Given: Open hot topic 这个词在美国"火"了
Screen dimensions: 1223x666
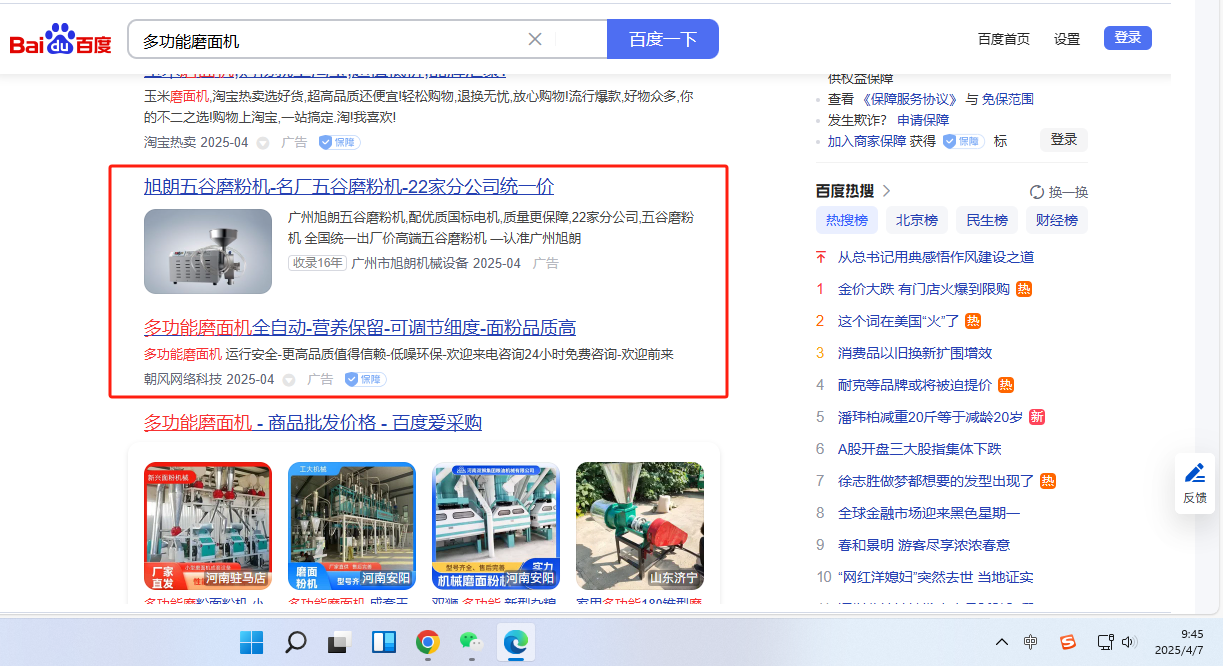Looking at the screenshot, I should 899,321.
